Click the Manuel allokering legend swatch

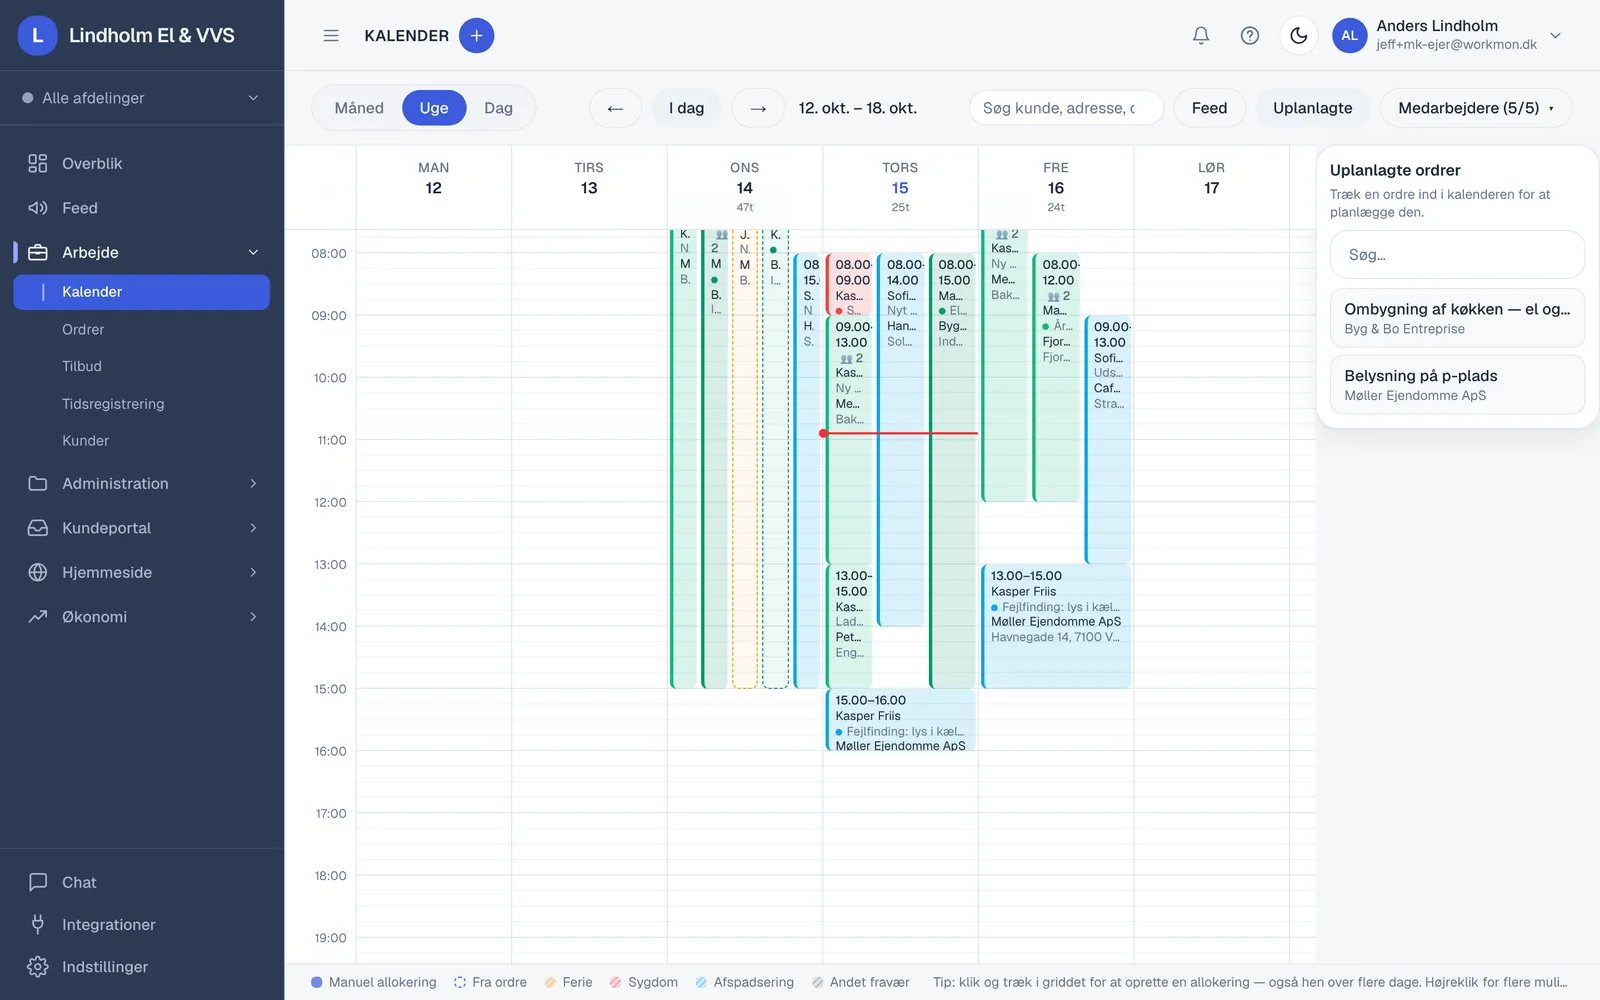point(316,982)
